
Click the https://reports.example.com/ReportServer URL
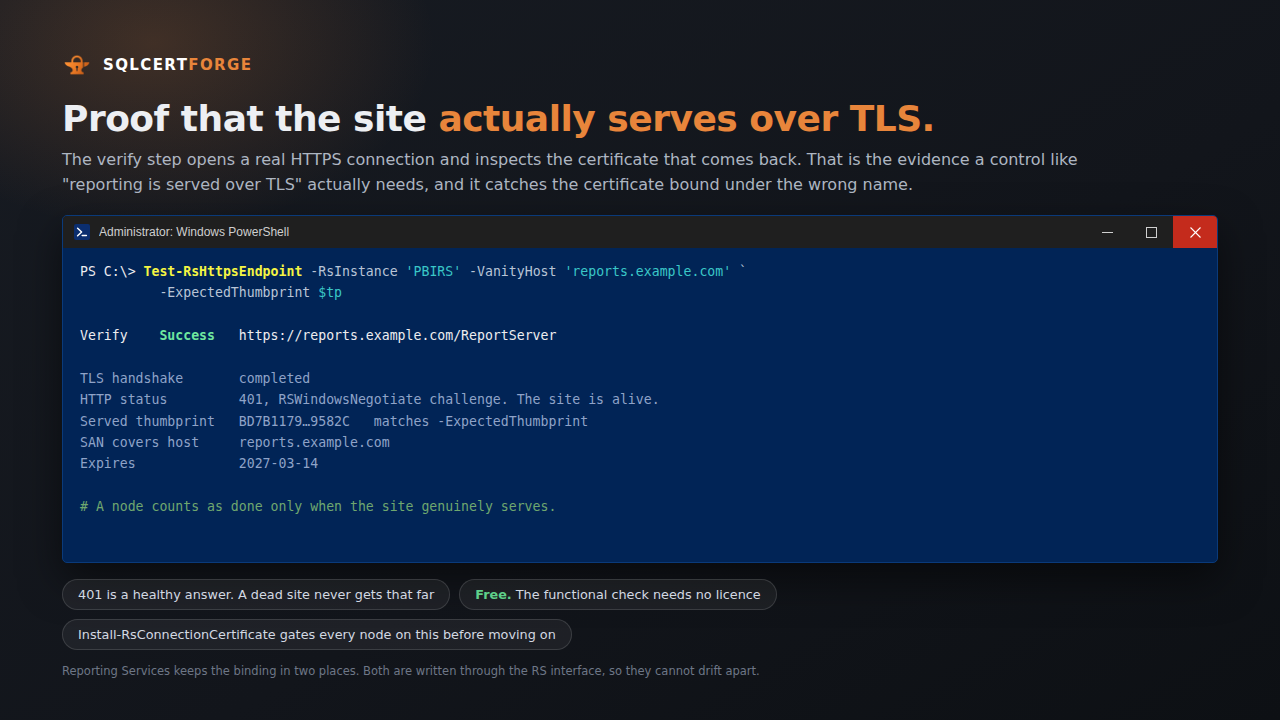click(398, 335)
